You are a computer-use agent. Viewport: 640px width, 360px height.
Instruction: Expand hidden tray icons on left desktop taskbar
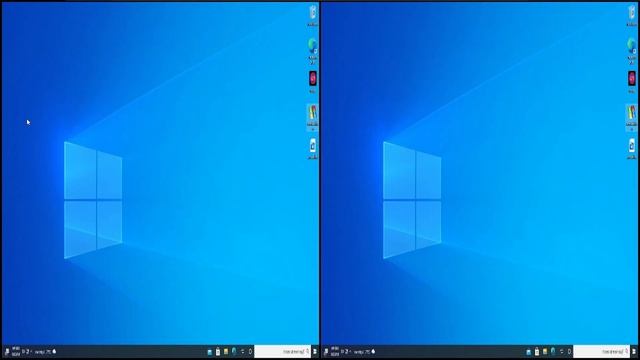point(31,351)
